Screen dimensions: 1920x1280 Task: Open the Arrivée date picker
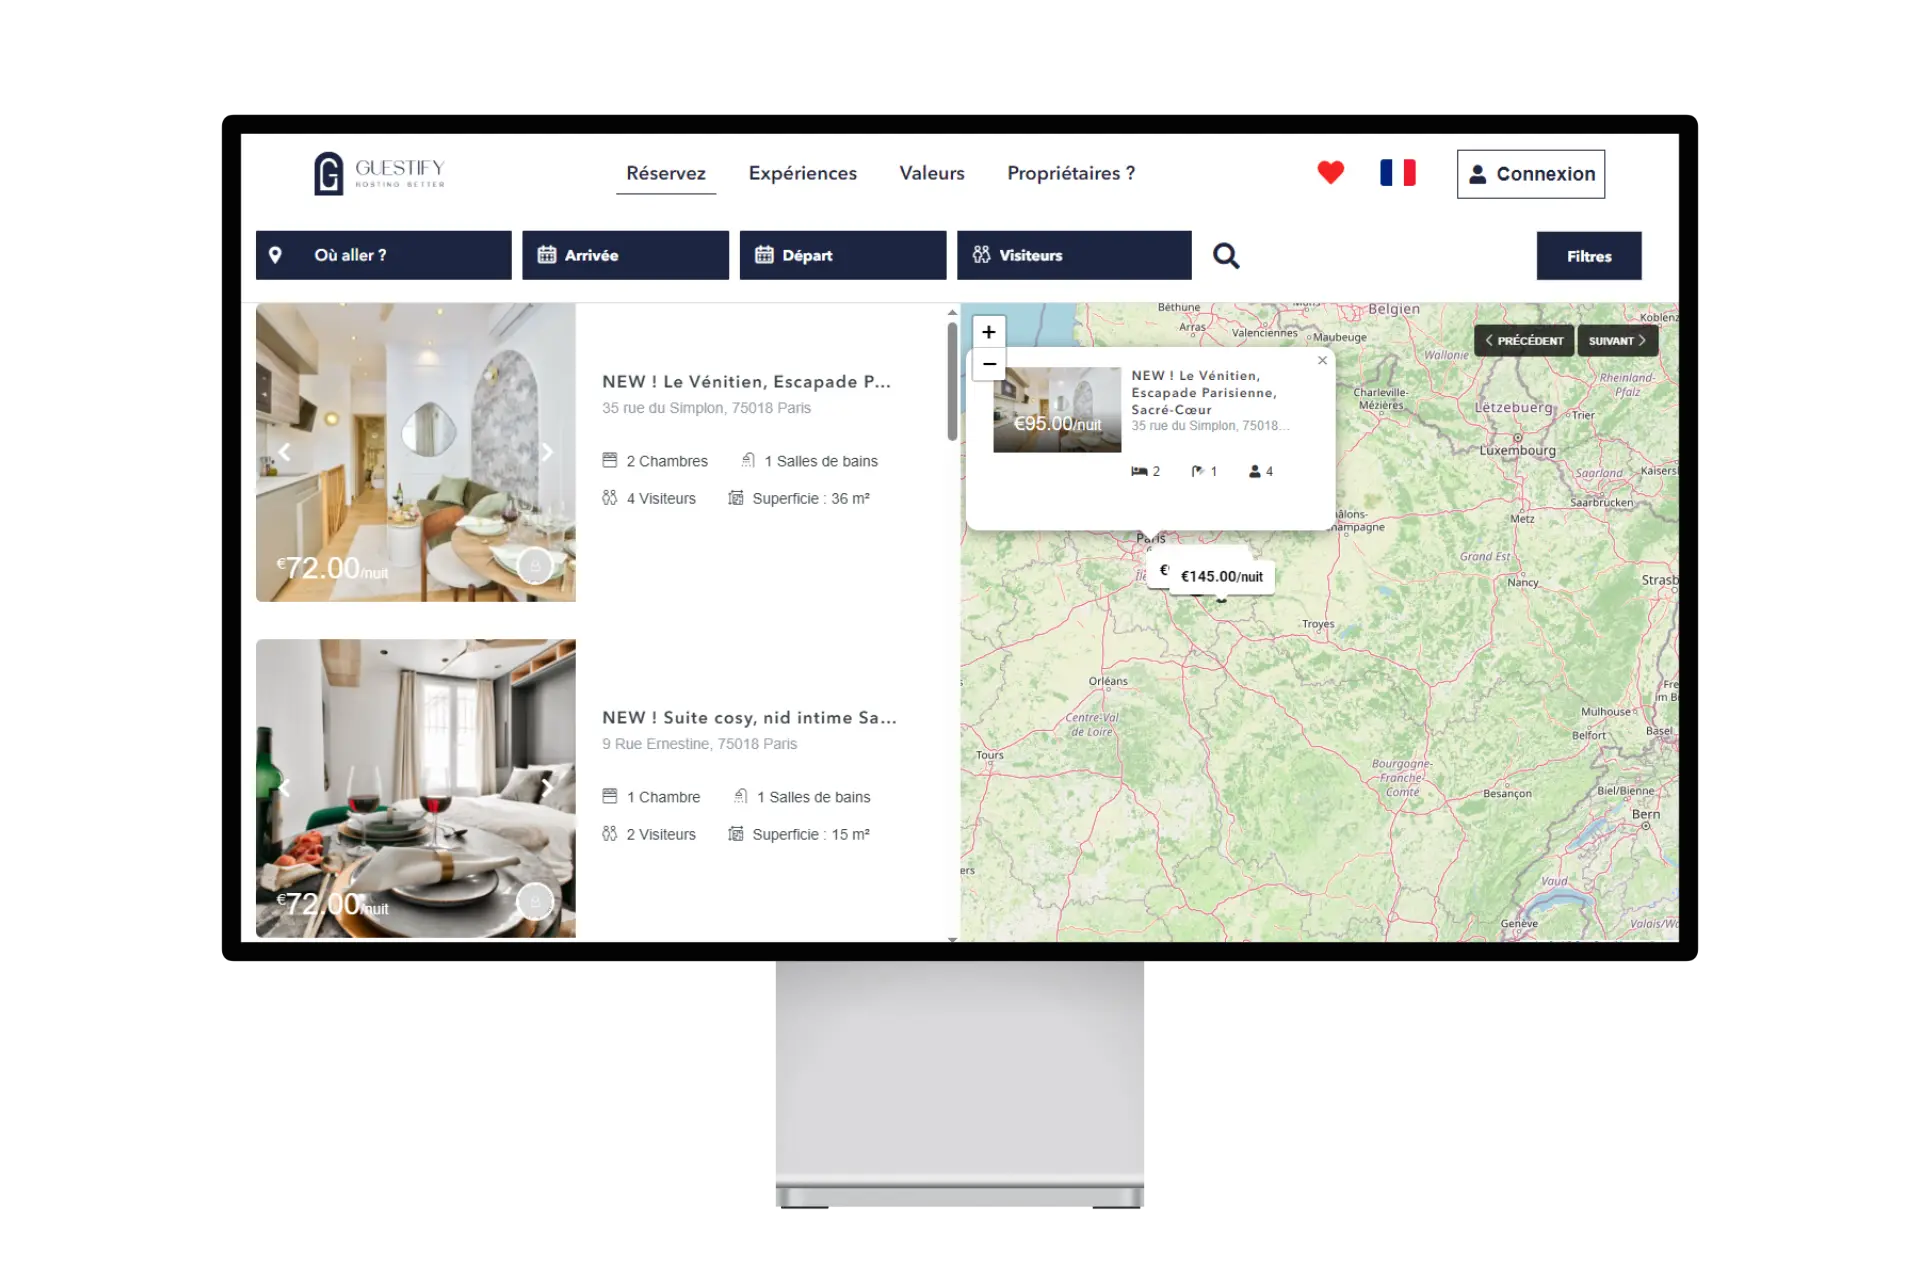[x=625, y=255]
